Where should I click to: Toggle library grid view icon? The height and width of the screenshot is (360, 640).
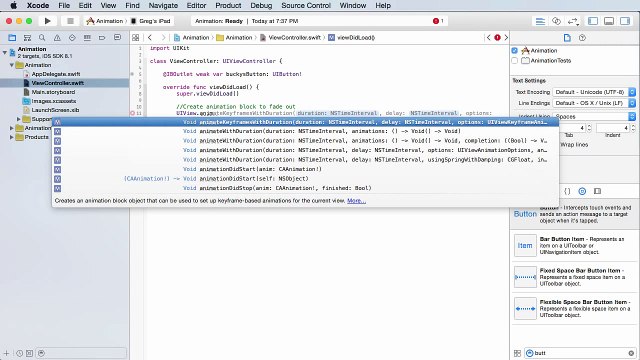pos(517,353)
